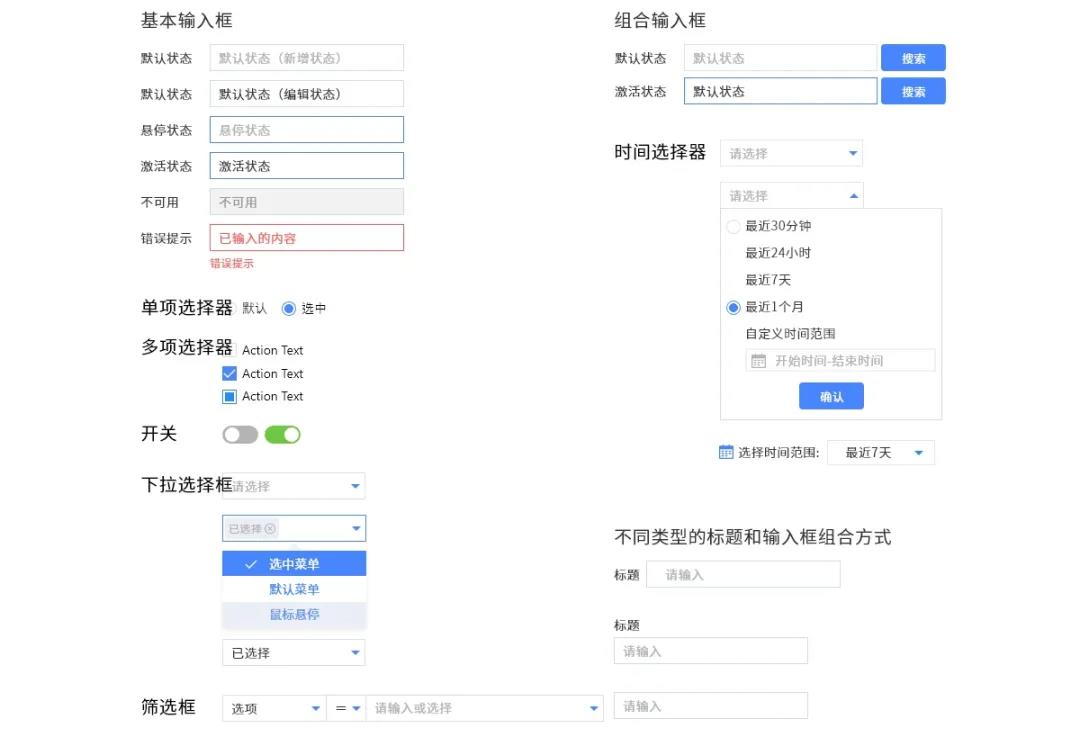Viewport: 1080px width, 737px height.
Task: Click the indeterminate Action Text checkbox
Action: tap(229, 397)
